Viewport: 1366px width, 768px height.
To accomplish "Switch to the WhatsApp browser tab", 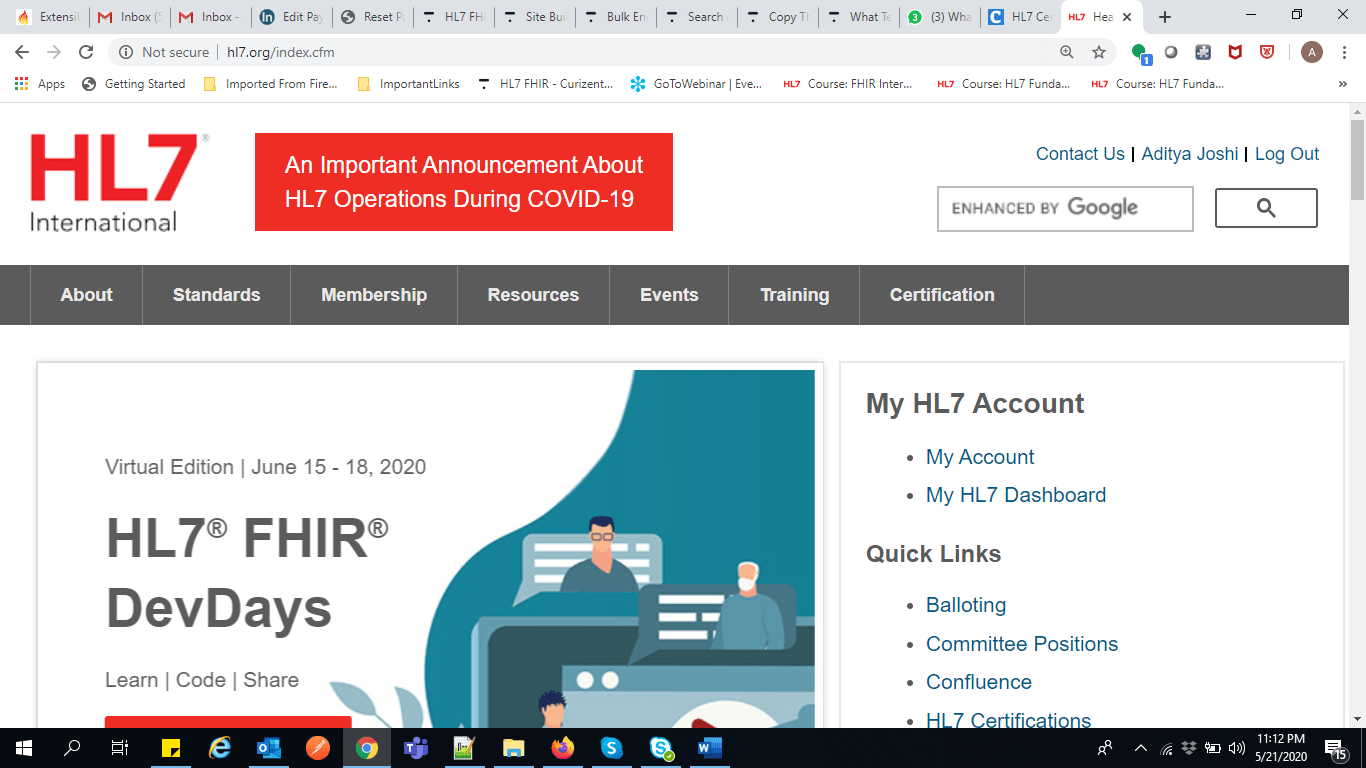I will tap(940, 17).
